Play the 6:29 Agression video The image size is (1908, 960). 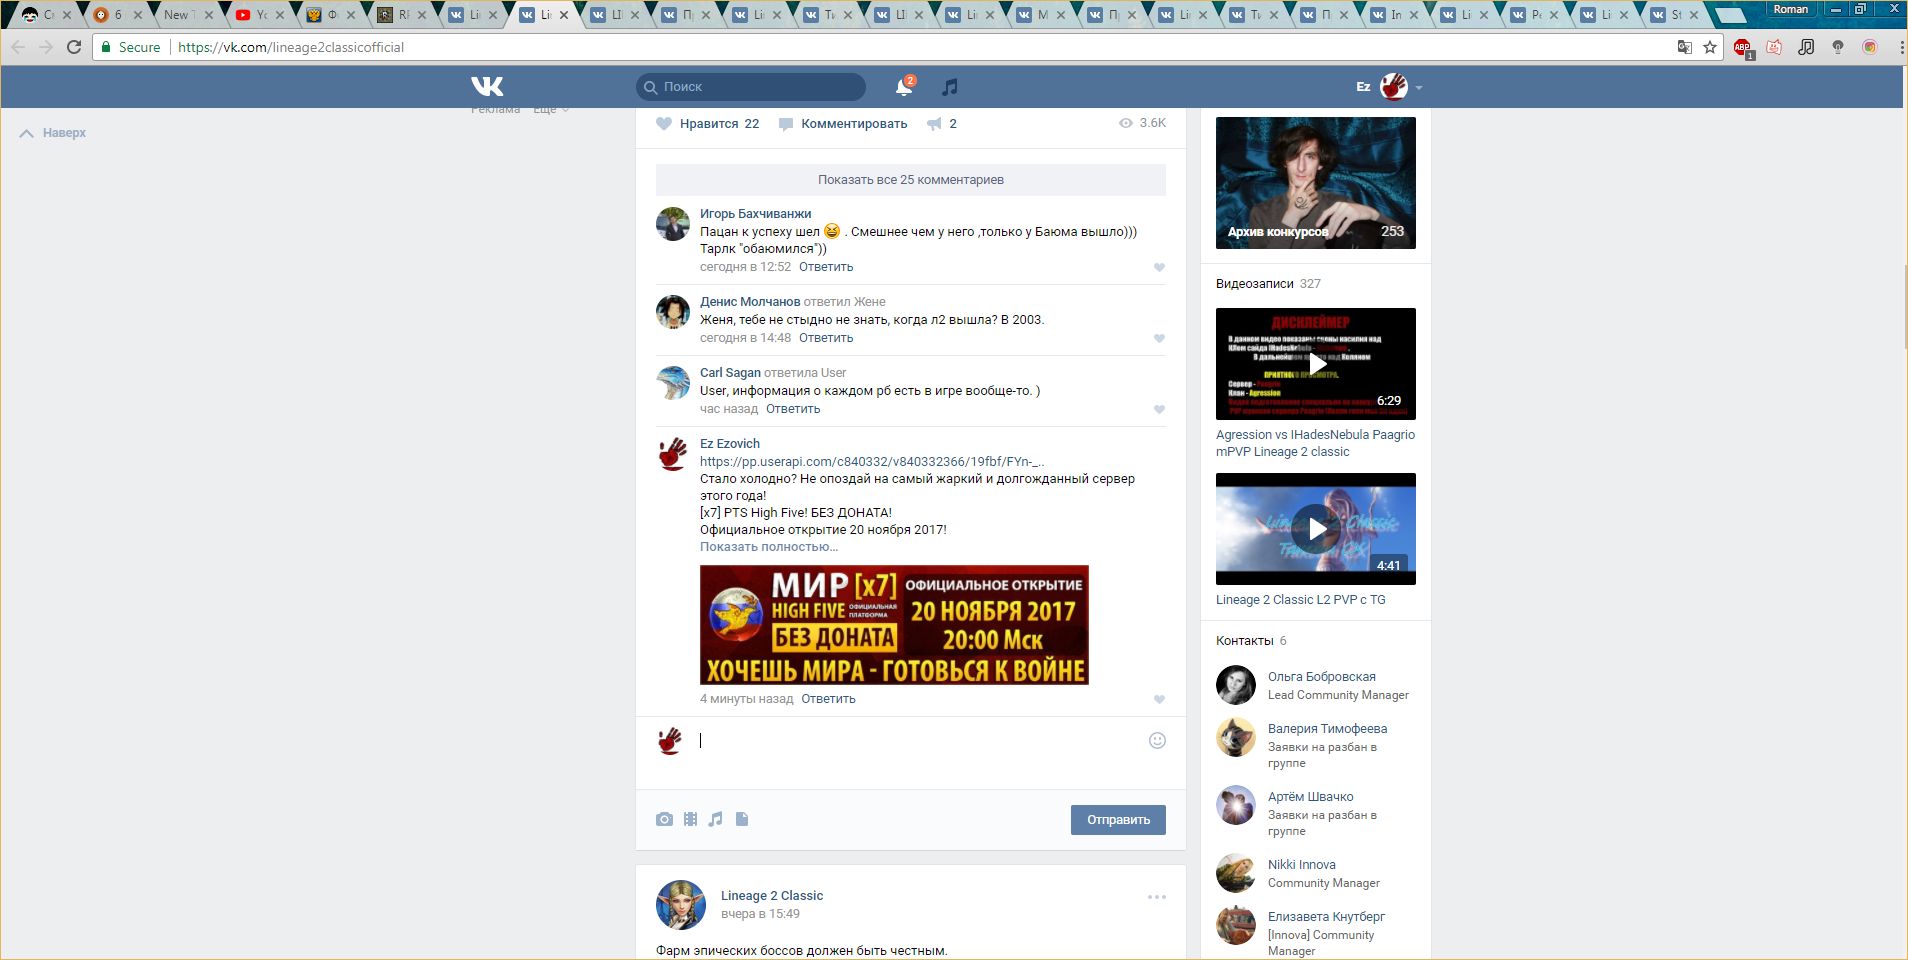[1316, 364]
